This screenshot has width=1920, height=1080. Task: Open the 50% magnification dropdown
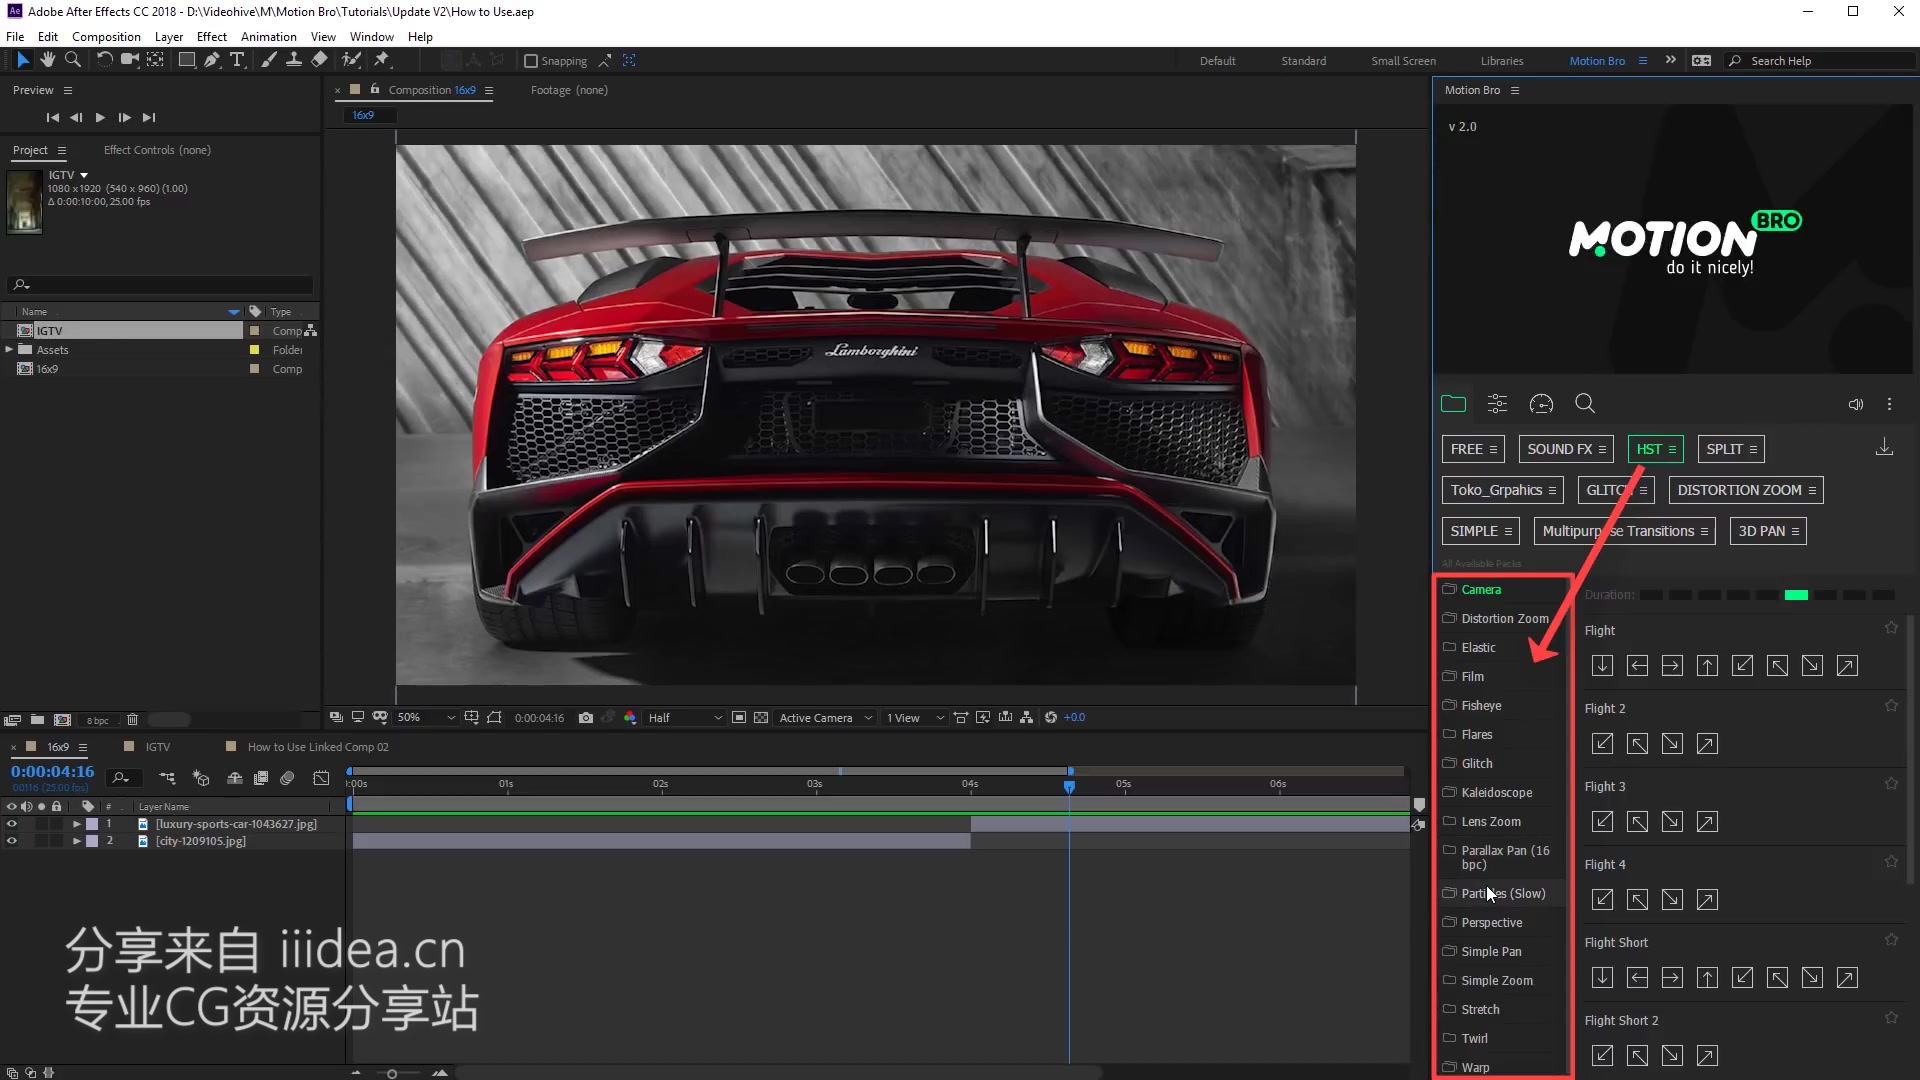tap(427, 718)
